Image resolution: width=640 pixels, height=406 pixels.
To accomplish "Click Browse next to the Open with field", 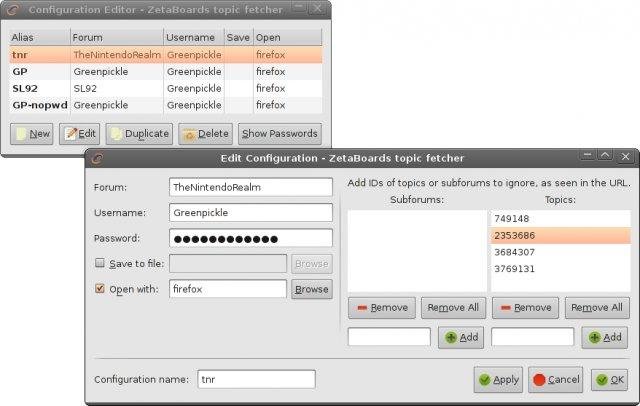I will point(312,289).
